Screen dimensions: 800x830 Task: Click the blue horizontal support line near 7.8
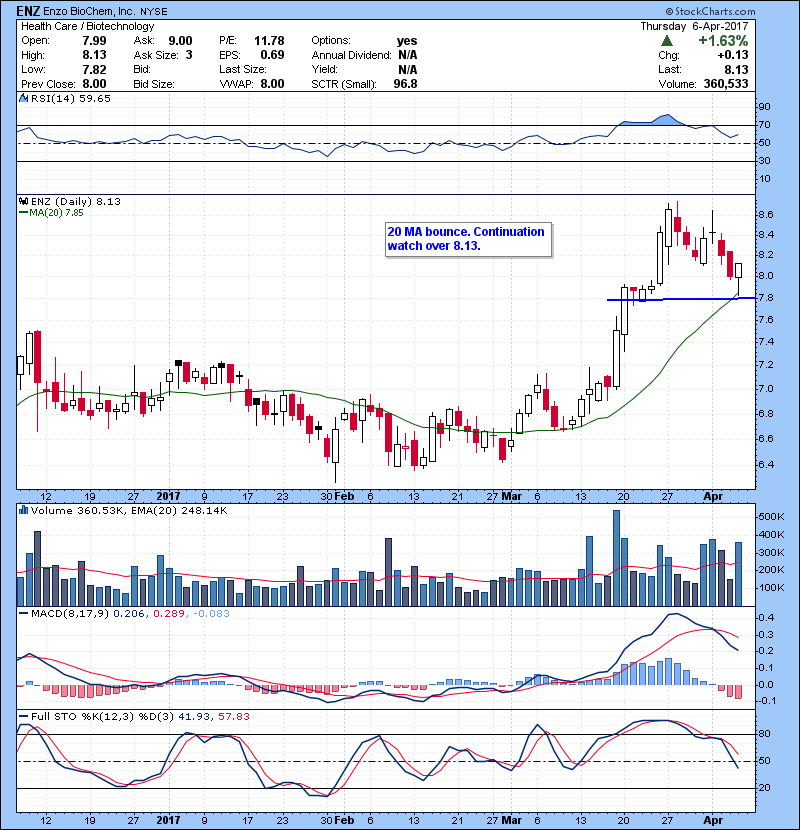(680, 299)
